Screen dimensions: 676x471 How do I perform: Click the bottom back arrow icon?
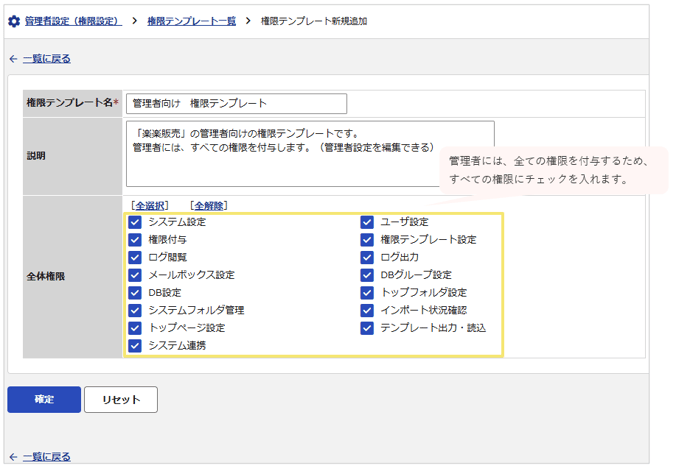tap(13, 457)
